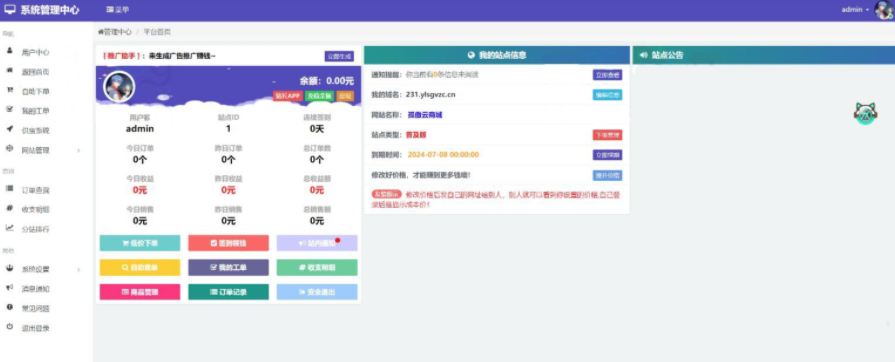Click the 昨日销售 value 0元

coord(228,220)
